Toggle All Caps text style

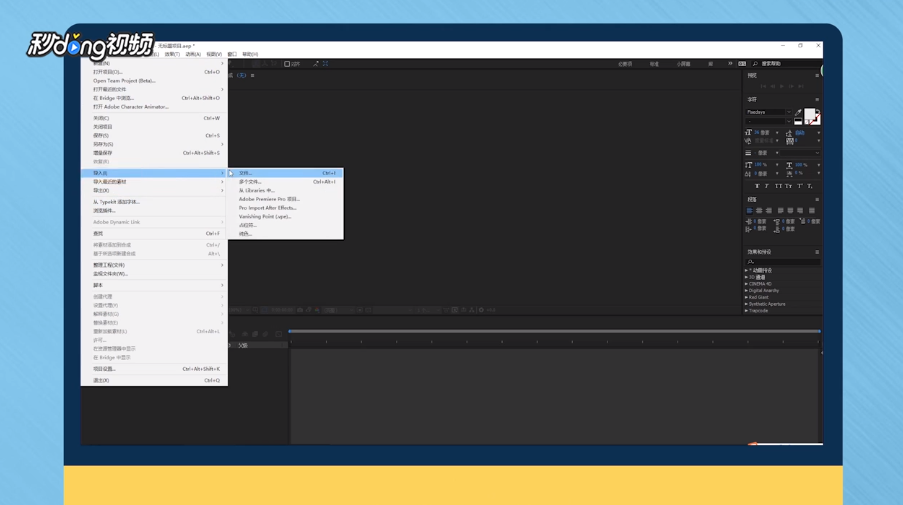(x=778, y=186)
